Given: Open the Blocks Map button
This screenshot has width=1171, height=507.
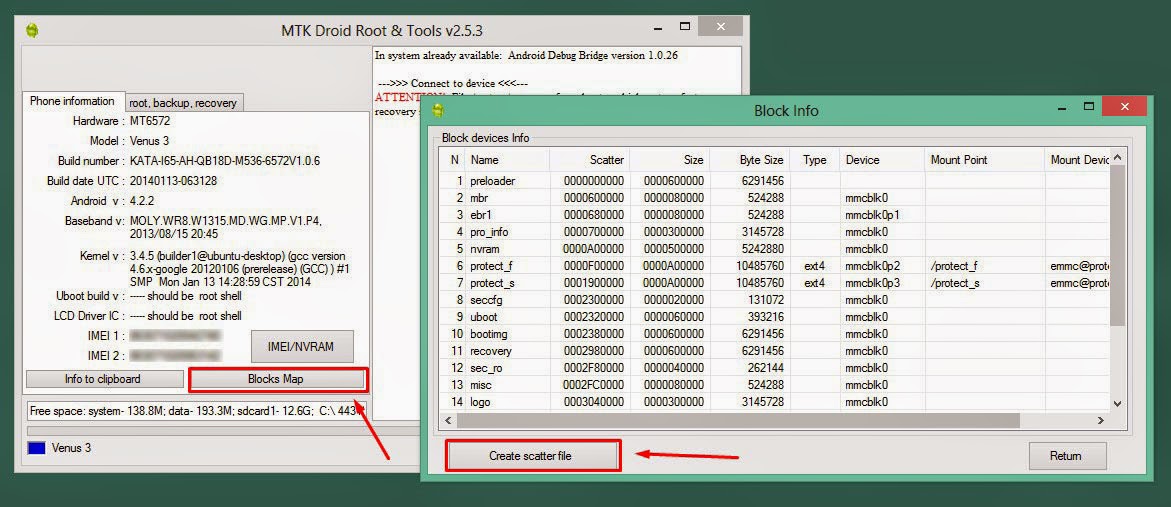Looking at the screenshot, I should click(278, 379).
